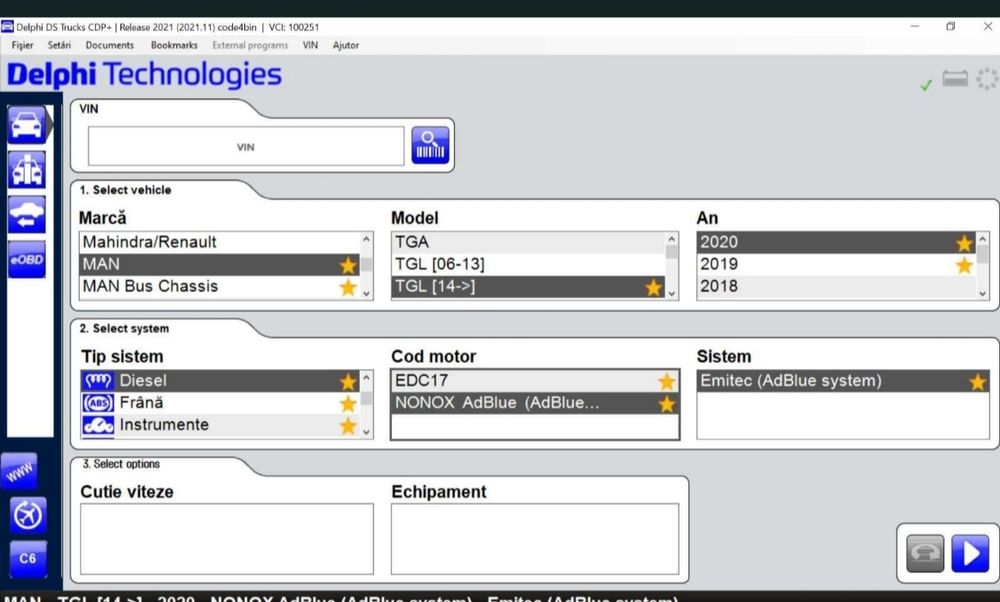This screenshot has width=1000, height=602.
Task: Click the vehicle history swap icon
Action: coord(27,214)
